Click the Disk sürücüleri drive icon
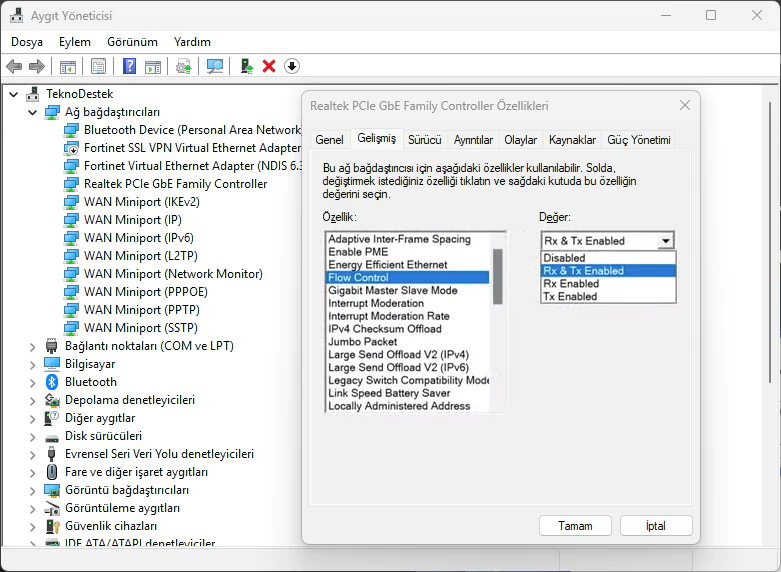 click(x=52, y=438)
